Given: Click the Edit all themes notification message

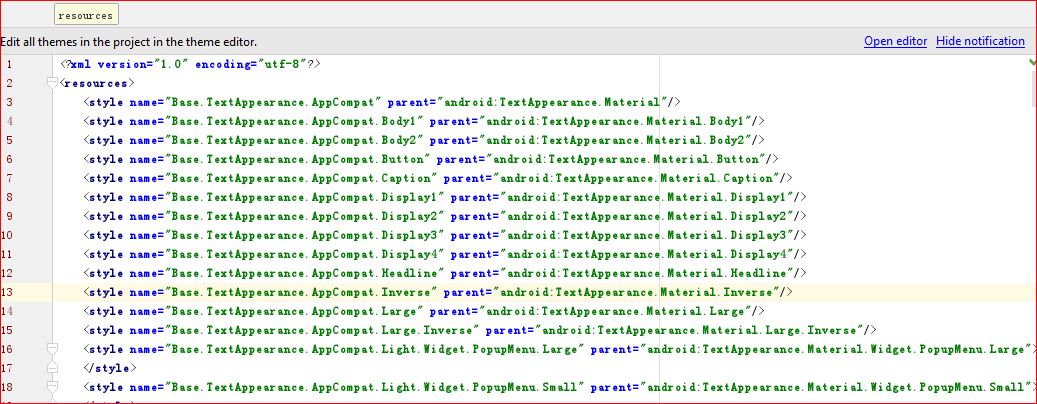Looking at the screenshot, I should click(128, 42).
